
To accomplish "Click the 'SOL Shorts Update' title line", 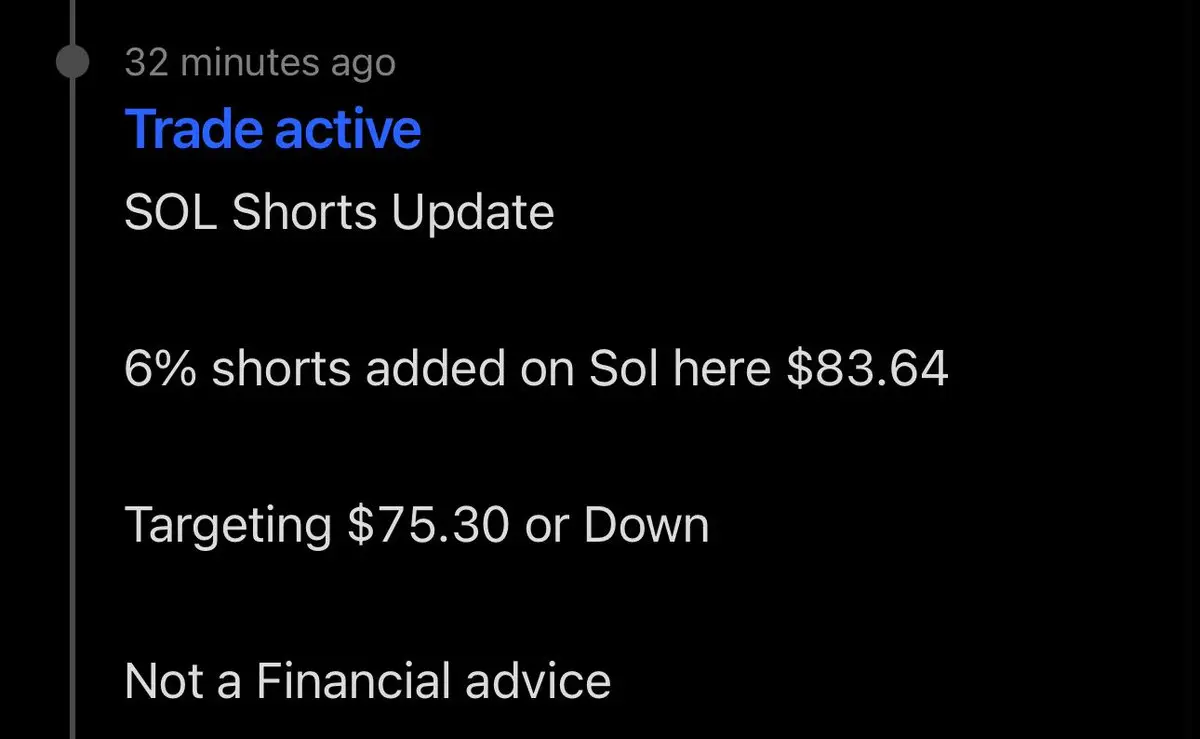I will [339, 213].
